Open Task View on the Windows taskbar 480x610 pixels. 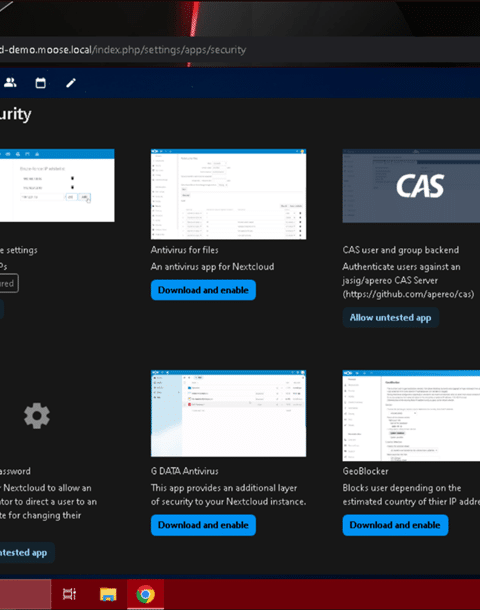pyautogui.click(x=69, y=594)
